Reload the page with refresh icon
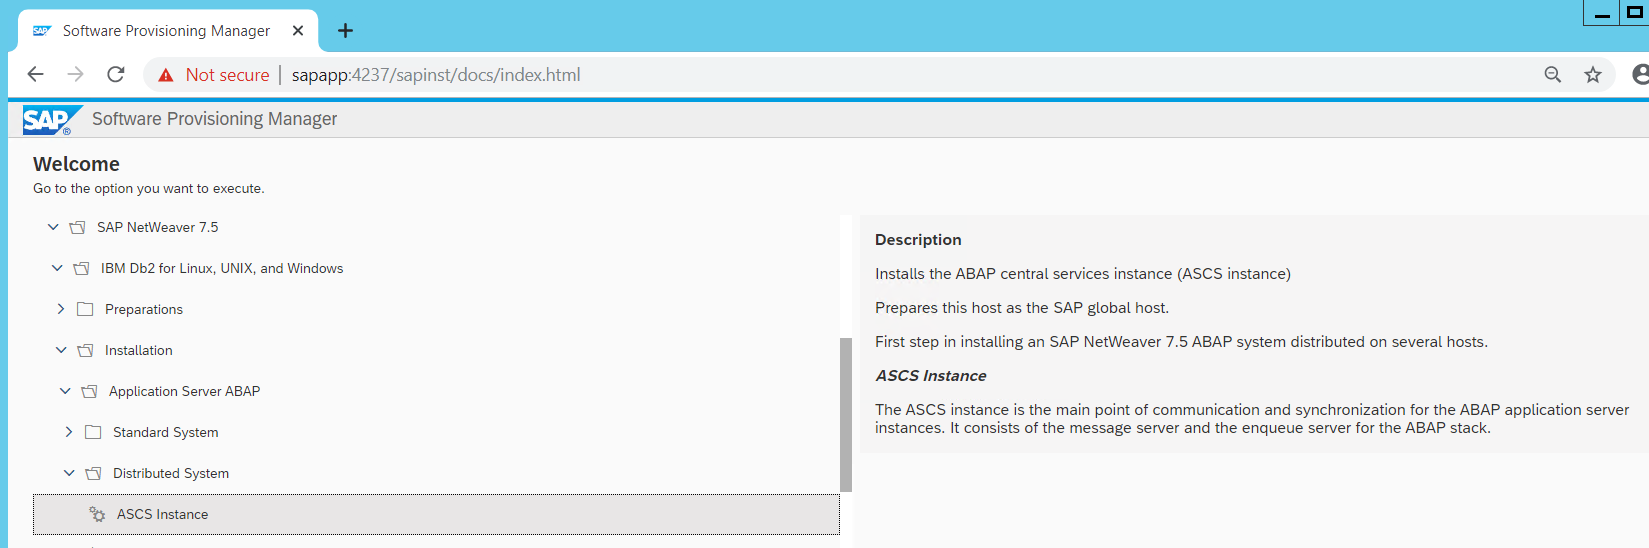The image size is (1649, 548). coord(116,74)
